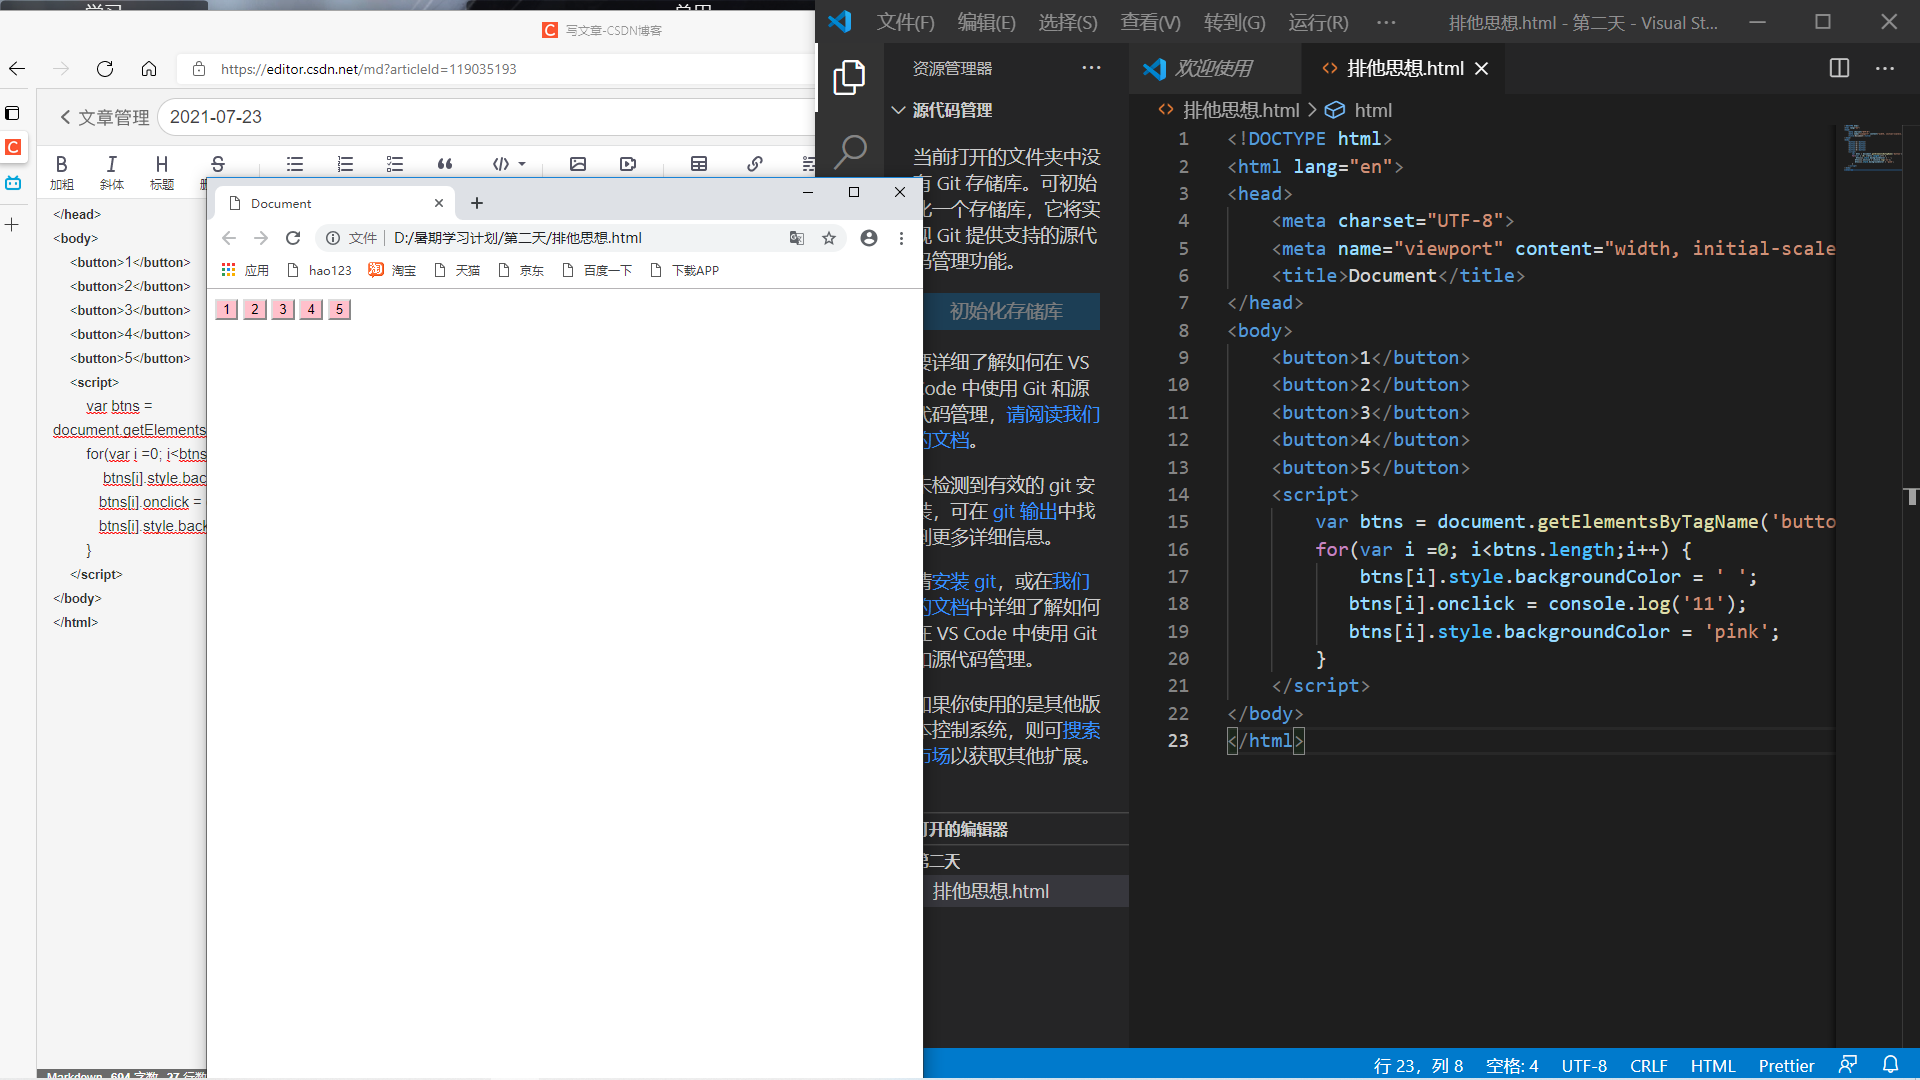
Task: Close the 排他思想.html editor tab
Action: tap(1482, 68)
